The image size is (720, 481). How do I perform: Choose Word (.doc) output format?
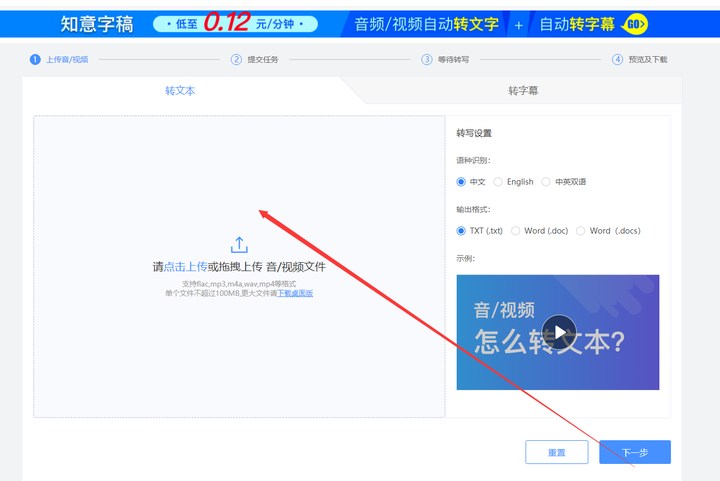tap(516, 231)
